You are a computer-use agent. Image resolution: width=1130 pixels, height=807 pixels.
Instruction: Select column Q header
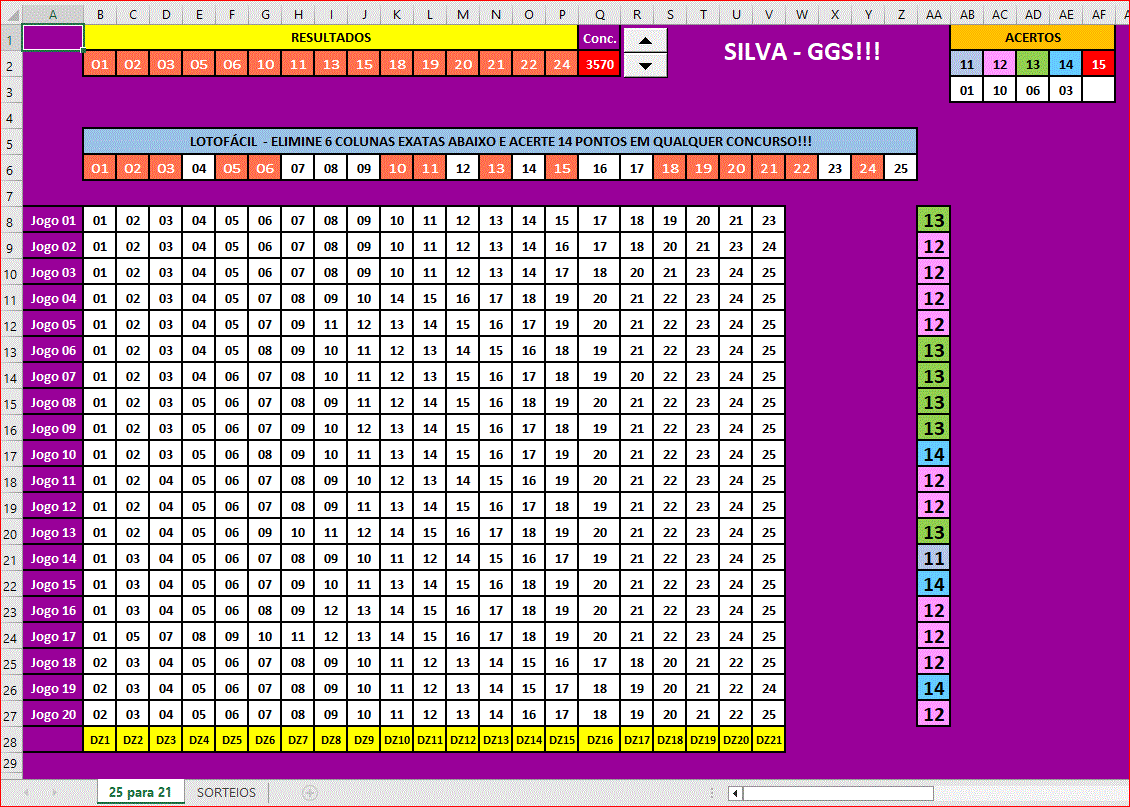599,13
